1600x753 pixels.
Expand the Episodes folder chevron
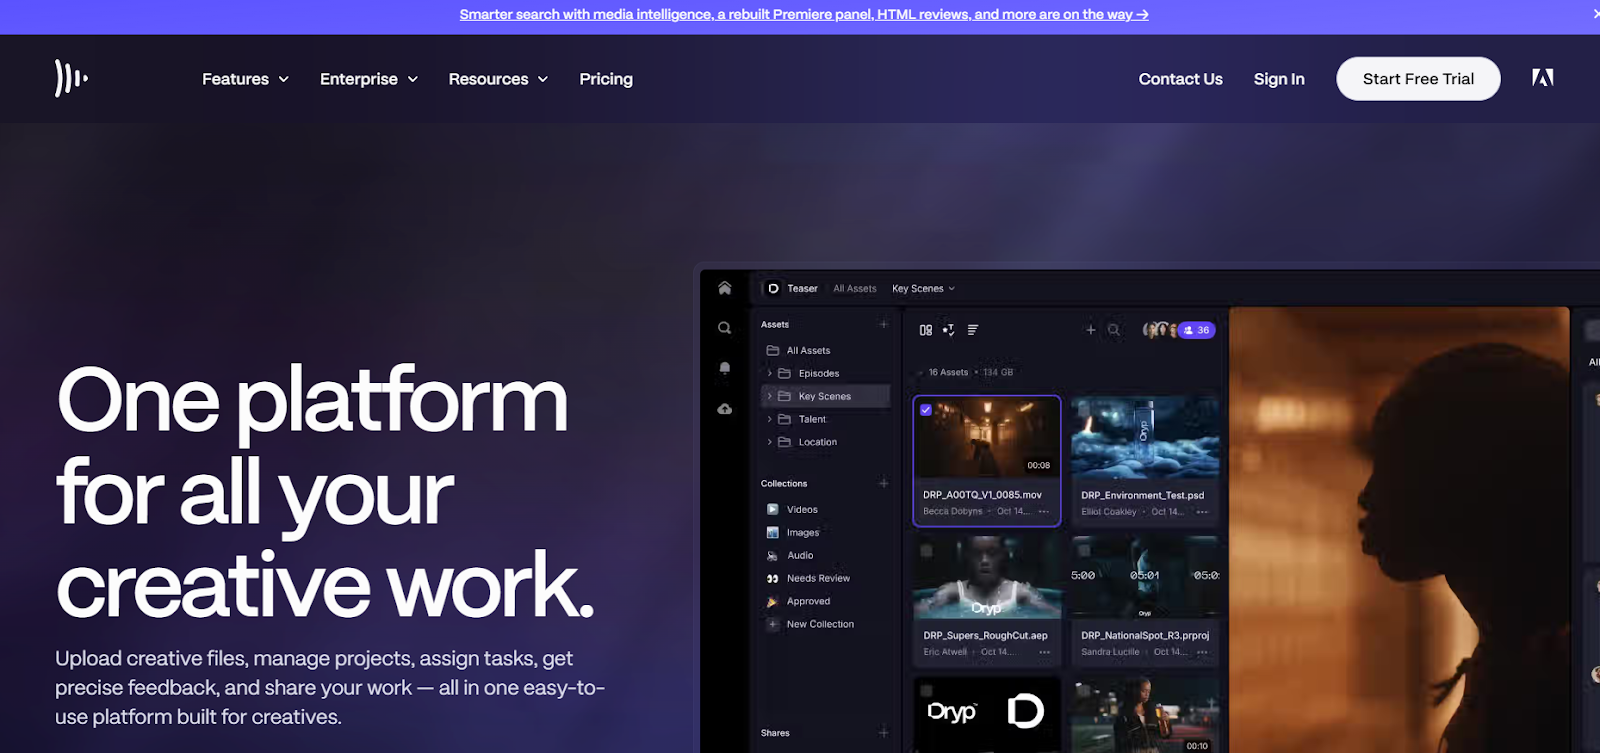pos(769,373)
